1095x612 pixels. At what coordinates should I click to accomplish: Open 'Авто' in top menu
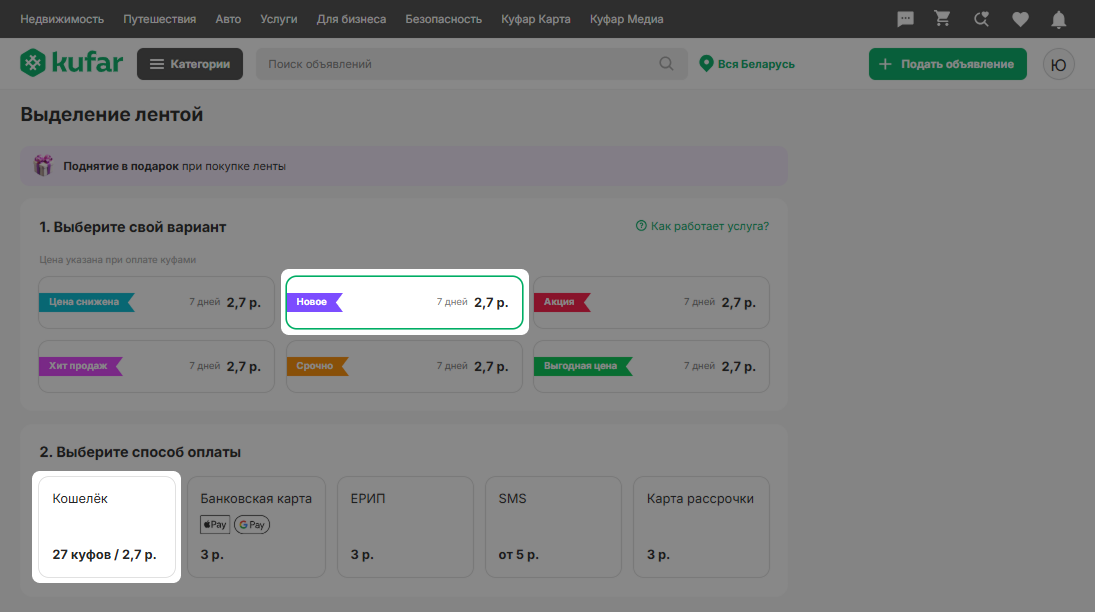(228, 19)
